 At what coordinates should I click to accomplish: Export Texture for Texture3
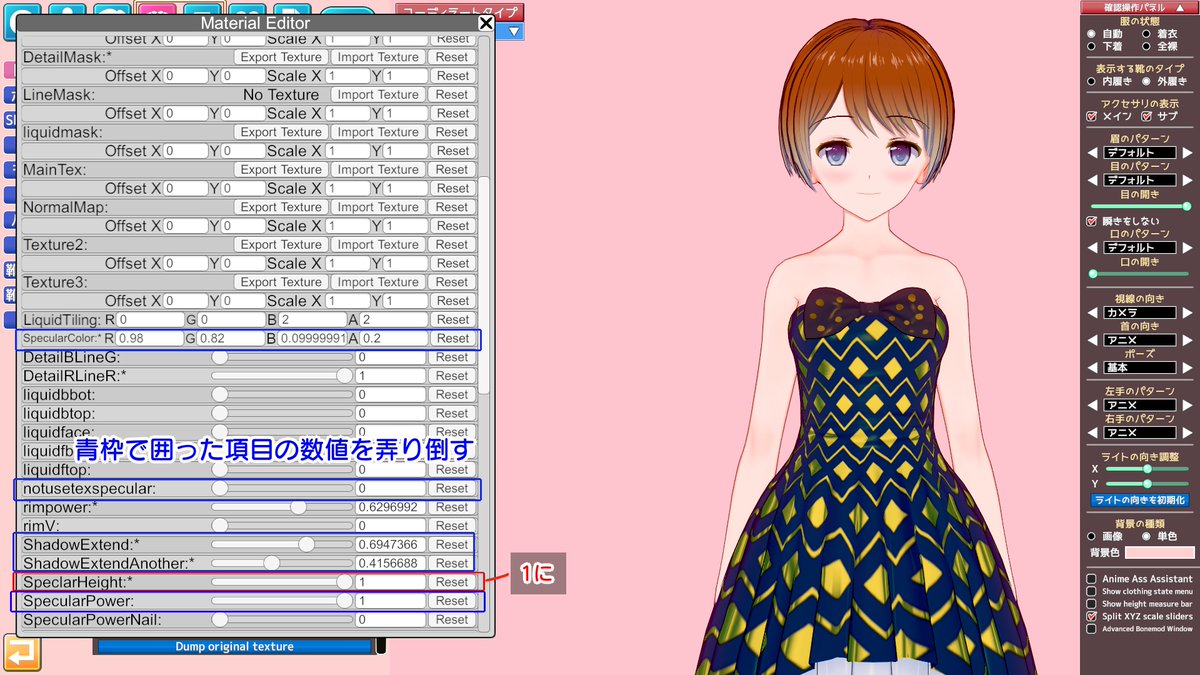click(280, 282)
